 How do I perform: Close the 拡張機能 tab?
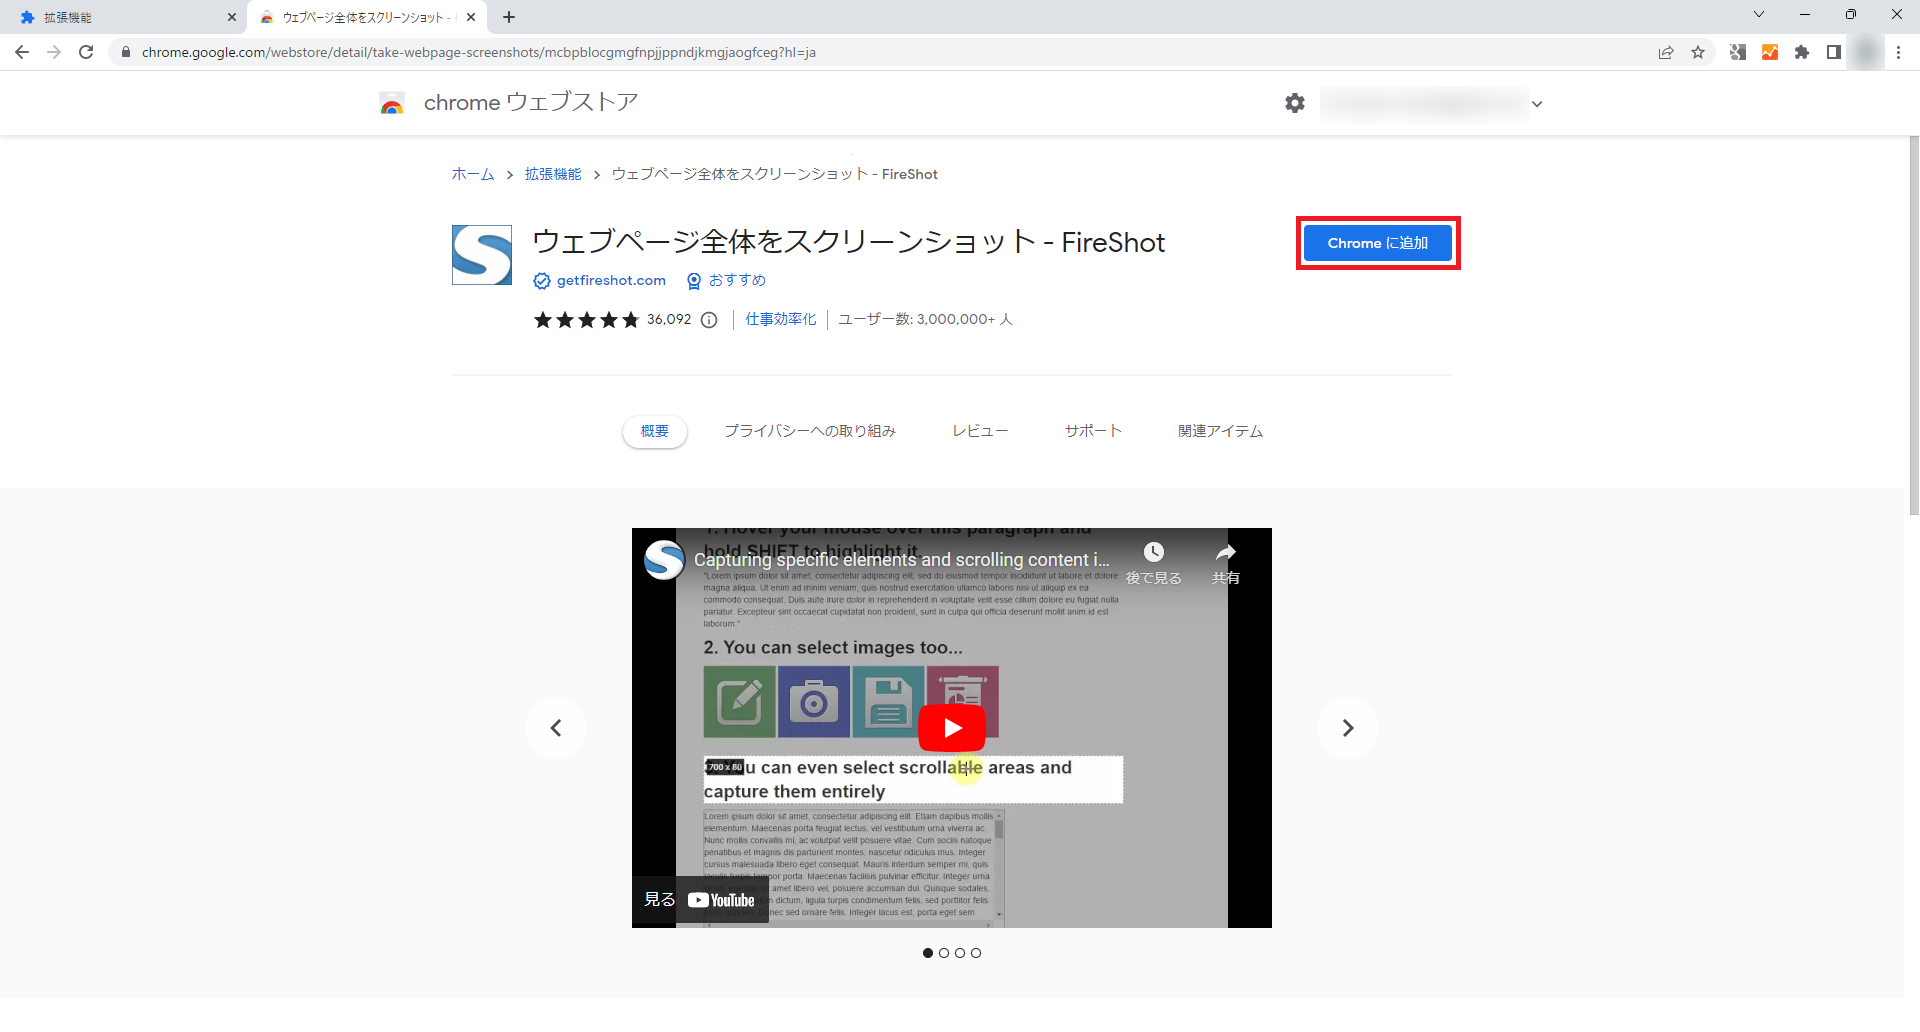click(232, 17)
